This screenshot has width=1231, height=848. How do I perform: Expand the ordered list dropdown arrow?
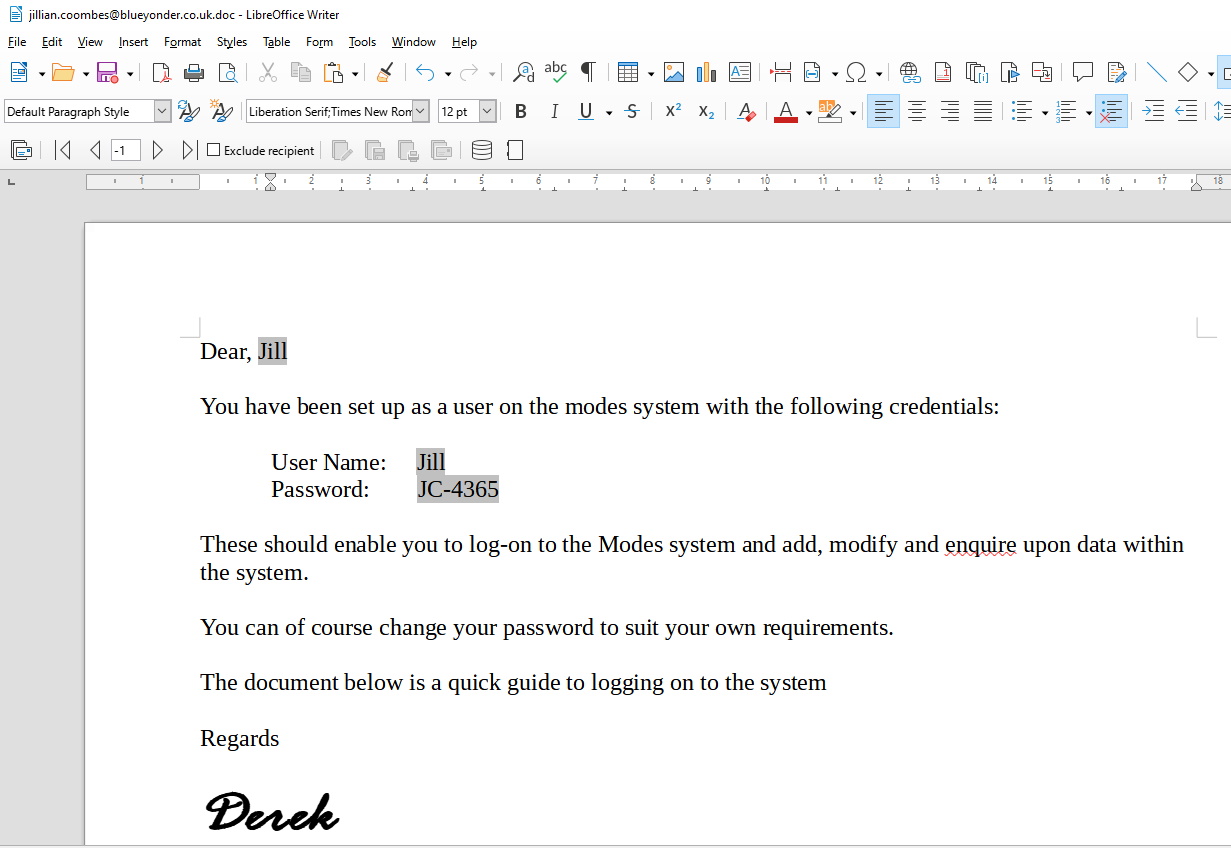point(1088,113)
